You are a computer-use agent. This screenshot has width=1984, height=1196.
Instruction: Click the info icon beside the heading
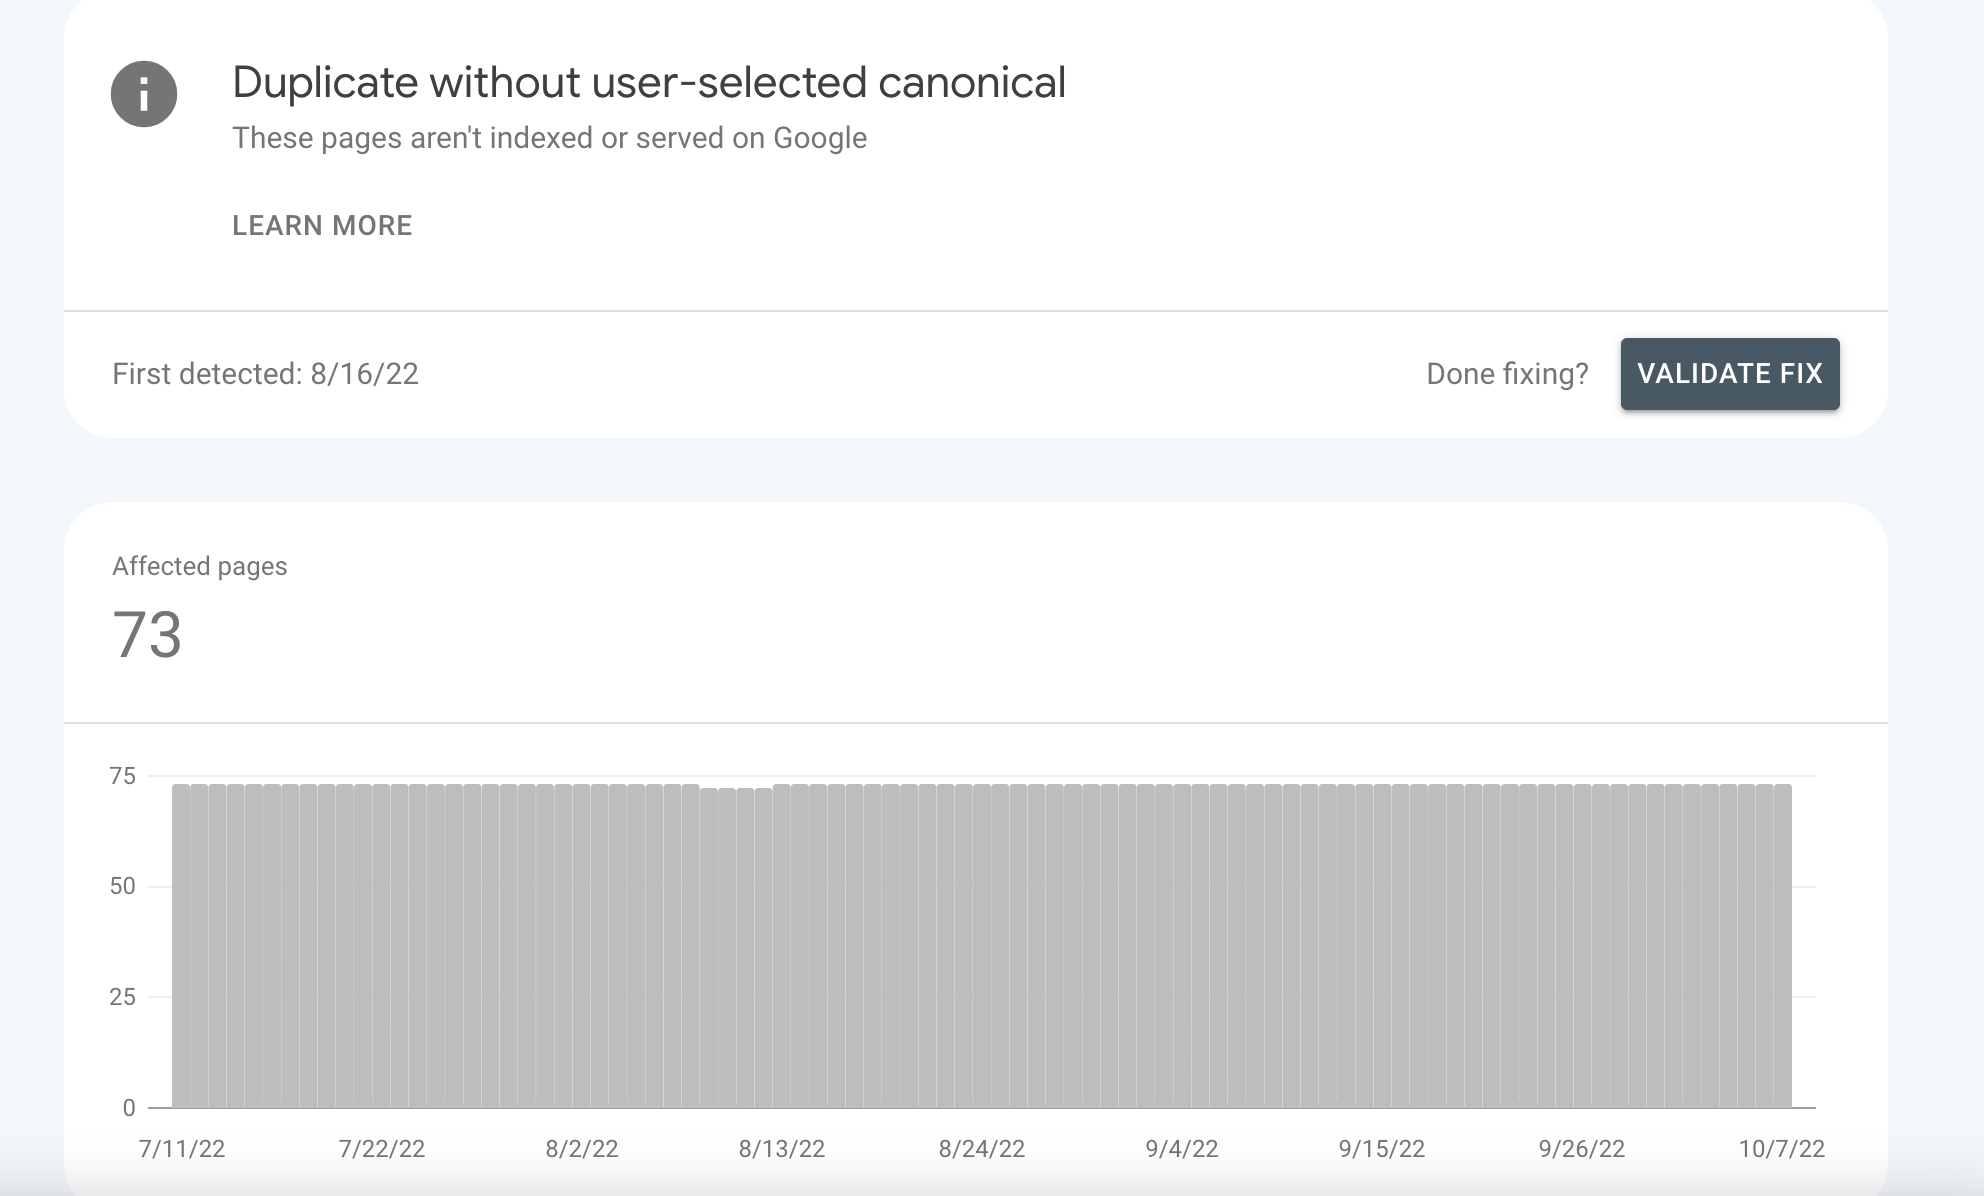(144, 94)
